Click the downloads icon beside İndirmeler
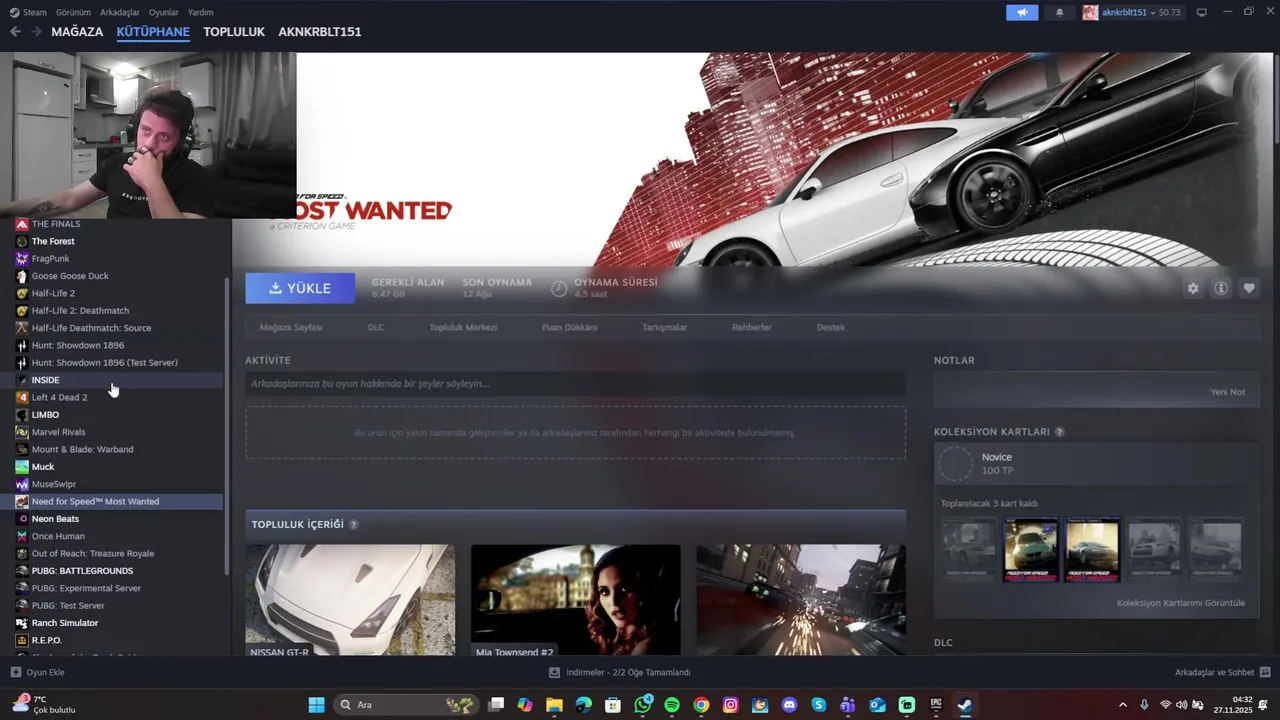Screen dimensions: 1280x720 tap(554, 672)
